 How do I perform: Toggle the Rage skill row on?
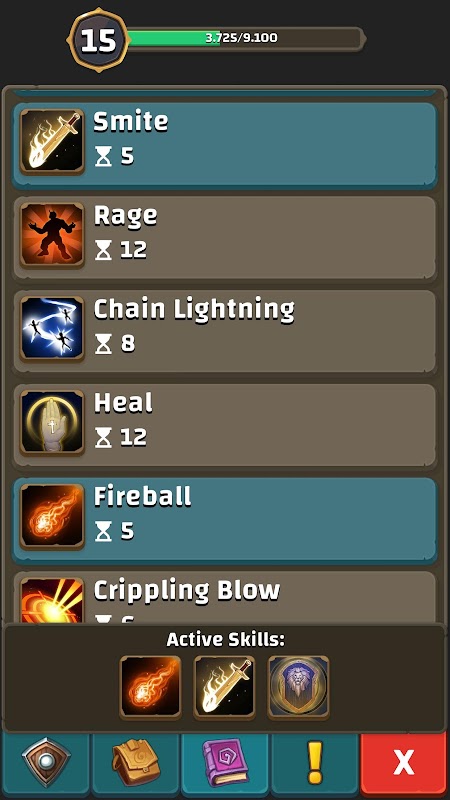point(224,238)
